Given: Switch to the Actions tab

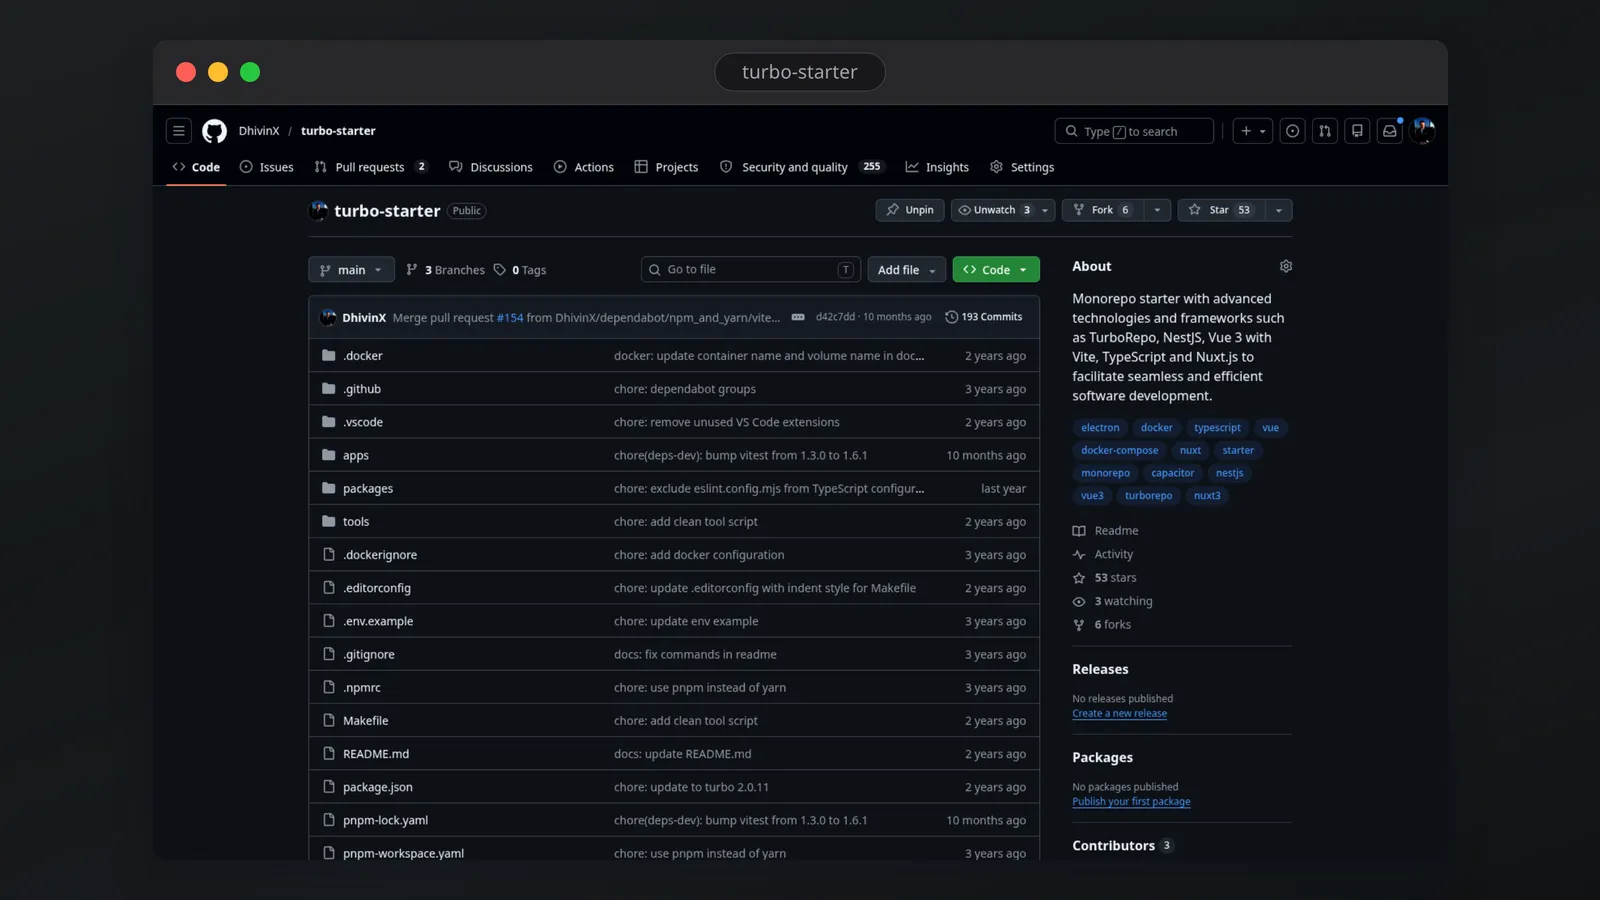Looking at the screenshot, I should click(584, 167).
